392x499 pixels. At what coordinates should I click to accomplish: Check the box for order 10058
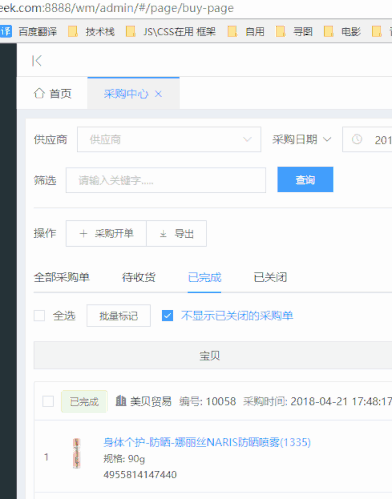coord(48,401)
